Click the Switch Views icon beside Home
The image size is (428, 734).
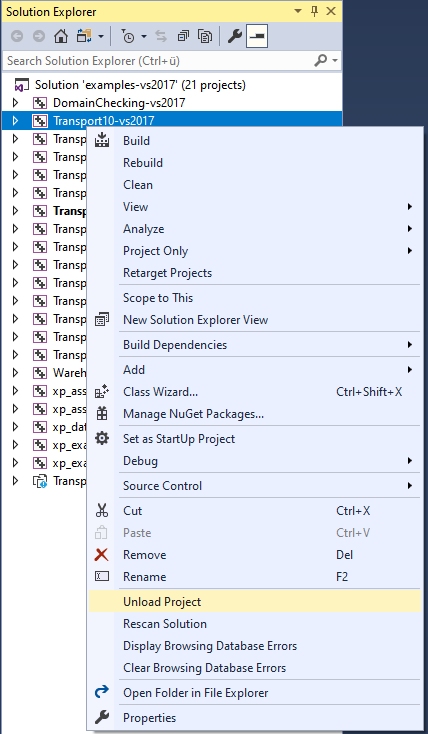click(84, 37)
